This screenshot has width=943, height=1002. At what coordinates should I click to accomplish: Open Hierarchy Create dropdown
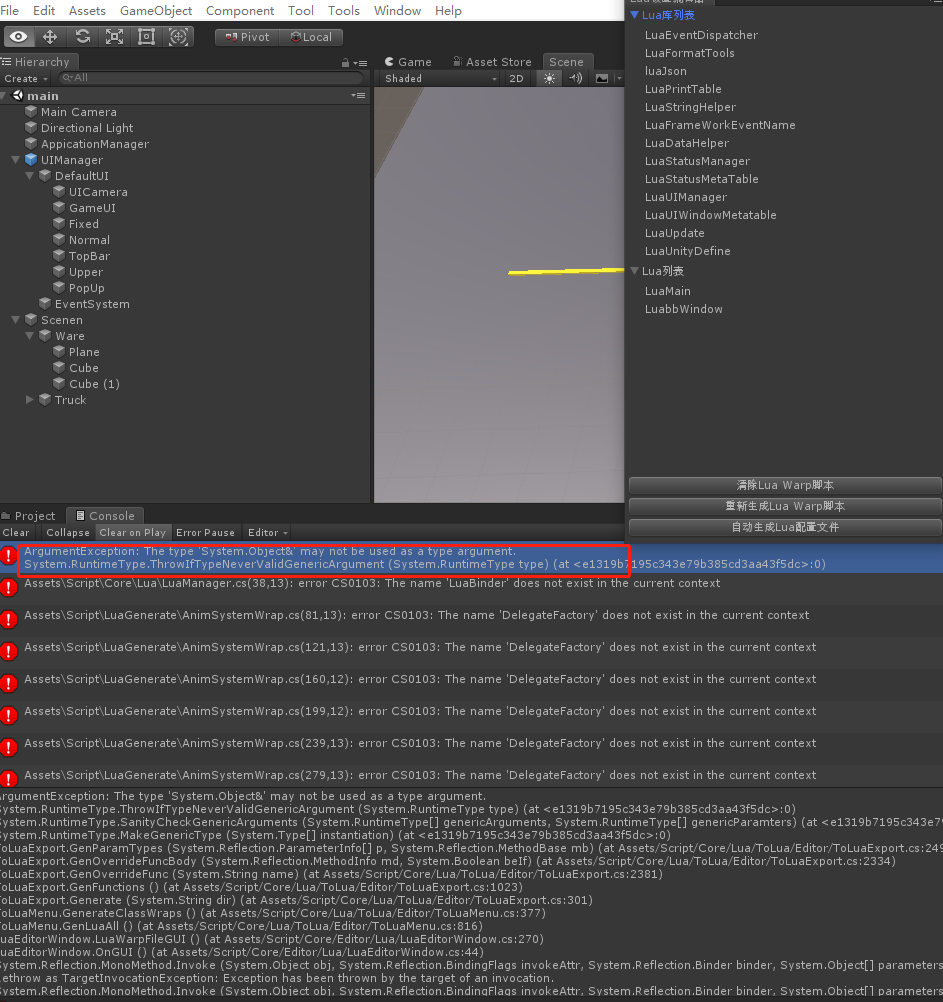[x=26, y=79]
